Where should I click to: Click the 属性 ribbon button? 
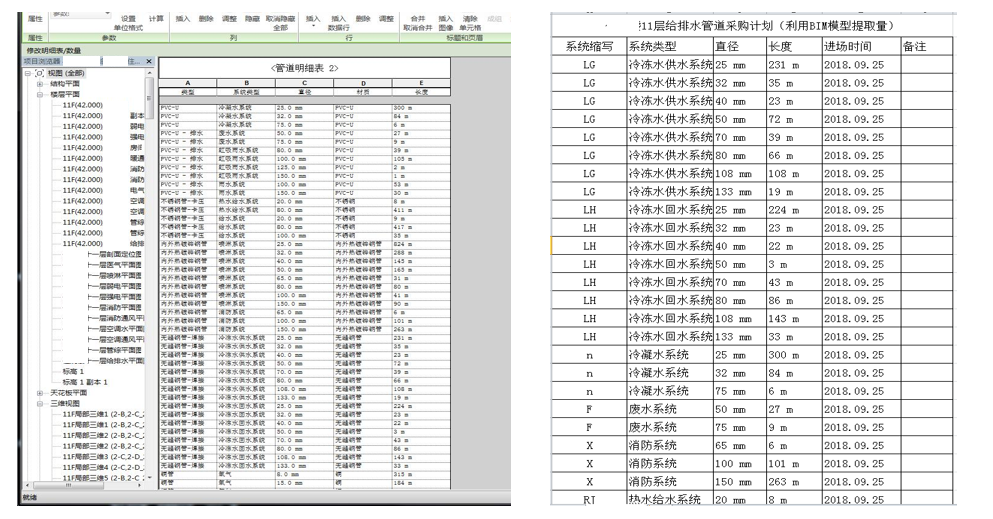[35, 19]
